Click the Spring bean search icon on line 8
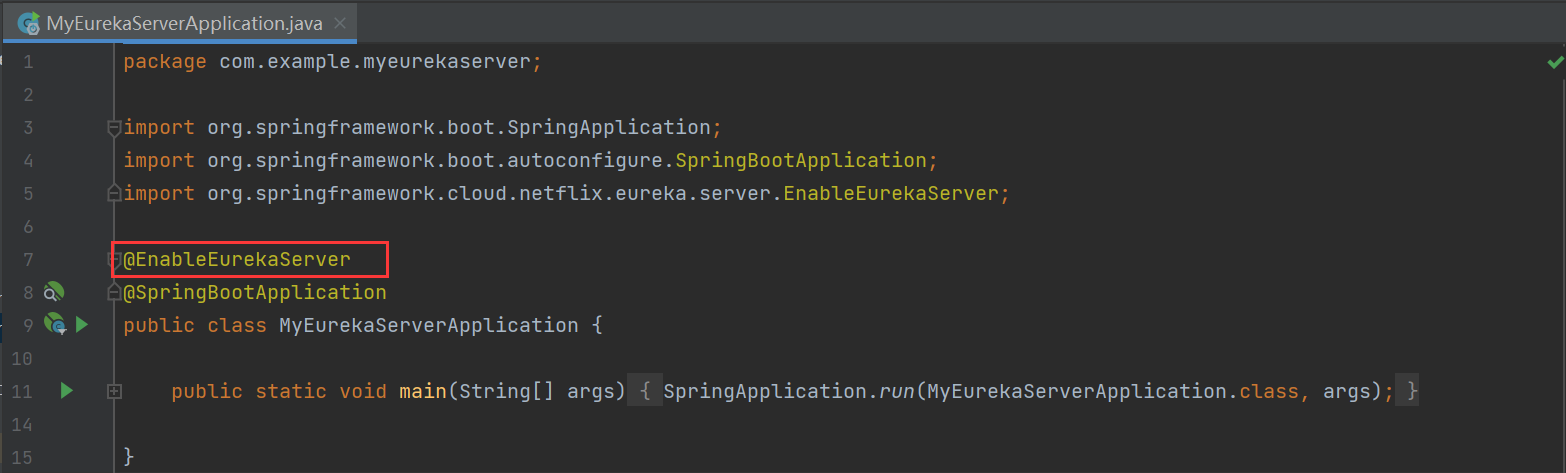The width and height of the screenshot is (1566, 473). [x=53, y=293]
